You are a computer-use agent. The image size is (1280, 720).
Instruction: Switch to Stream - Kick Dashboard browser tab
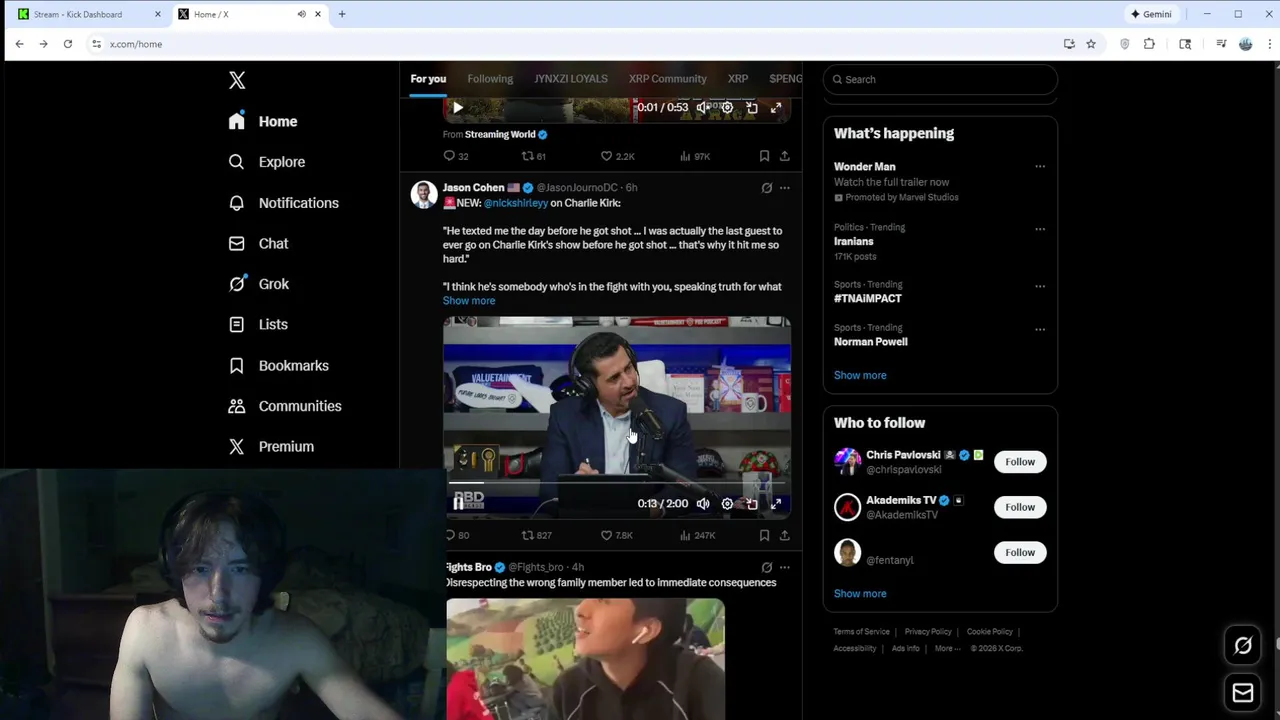click(x=87, y=14)
